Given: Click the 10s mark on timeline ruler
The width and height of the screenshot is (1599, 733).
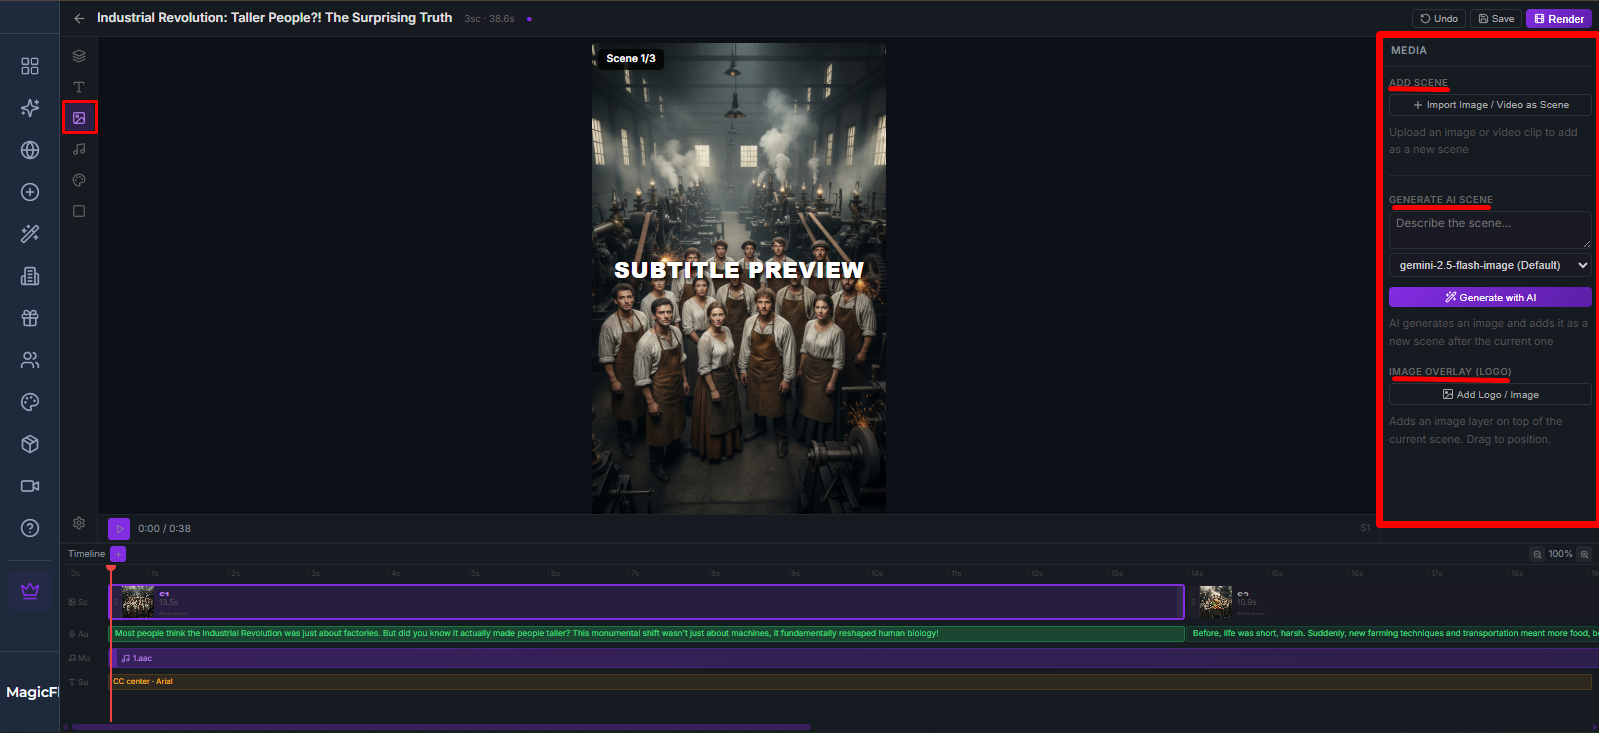Looking at the screenshot, I should [877, 574].
